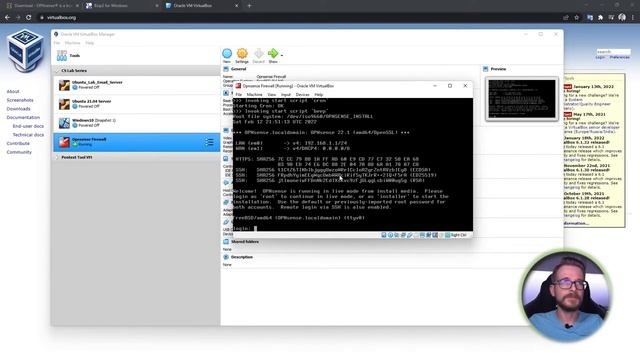Viewport: 640px width, 360px height.
Task: Open Devices menu in Opnsense VM window
Action: 302,94
